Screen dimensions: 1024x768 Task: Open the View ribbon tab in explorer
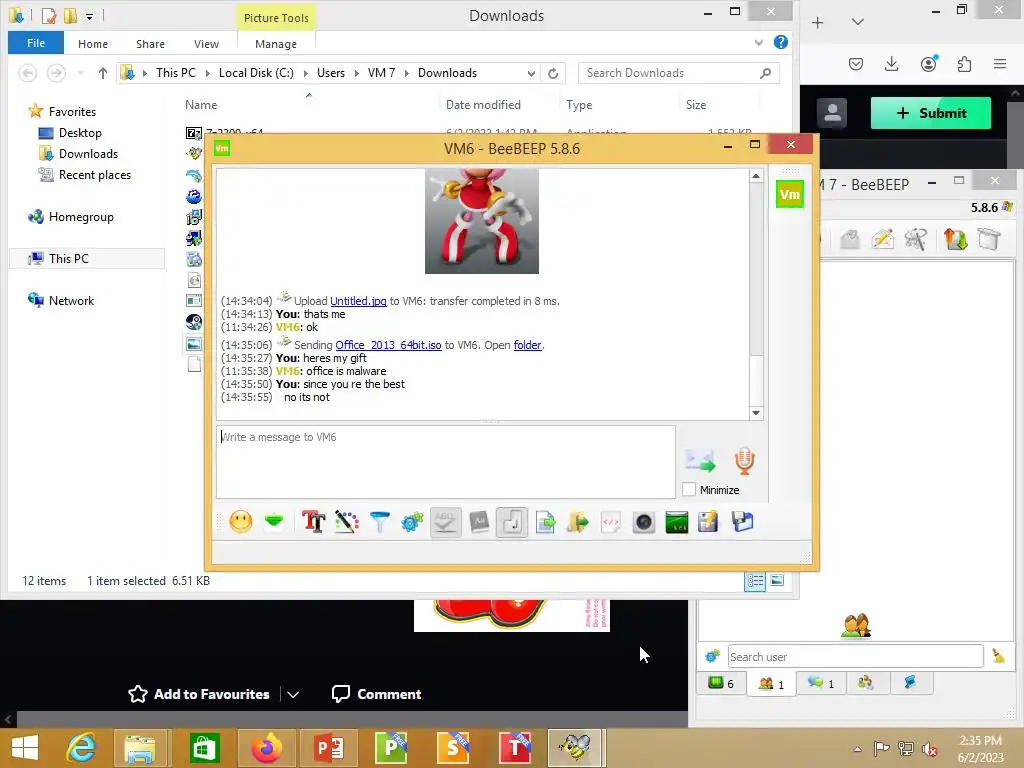coord(206,44)
